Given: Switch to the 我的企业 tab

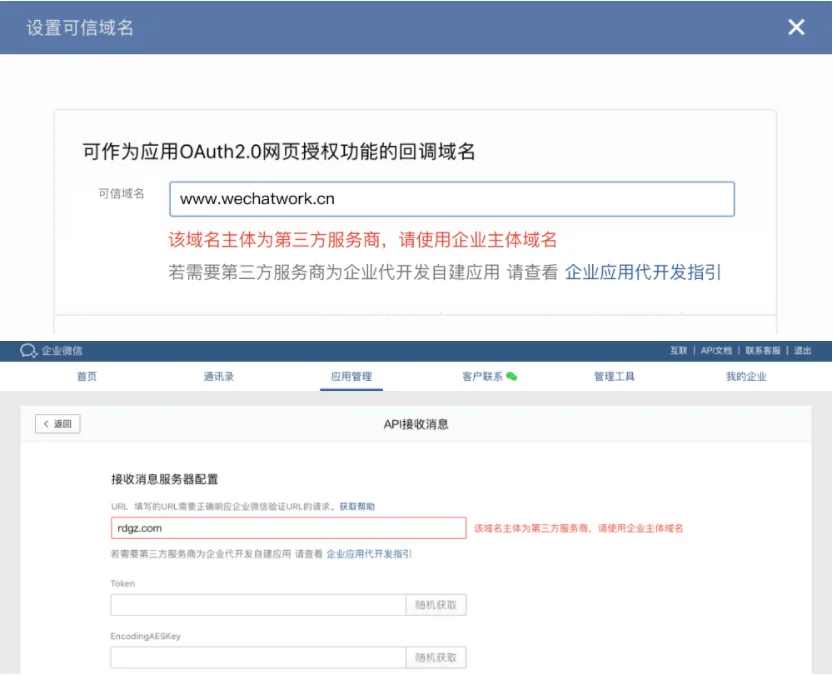Looking at the screenshot, I should (746, 377).
